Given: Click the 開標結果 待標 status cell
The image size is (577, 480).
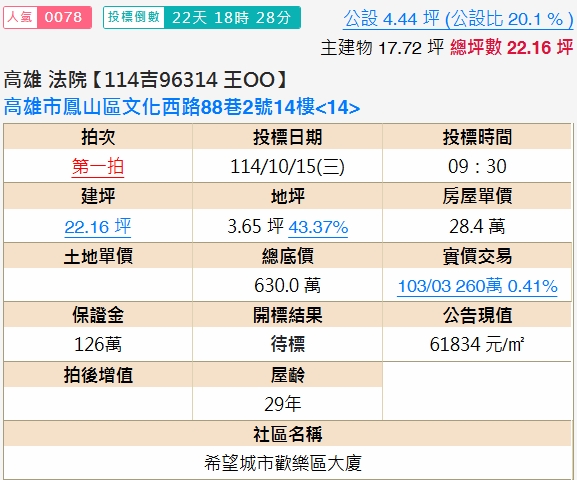Looking at the screenshot, I should pyautogui.click(x=287, y=345).
